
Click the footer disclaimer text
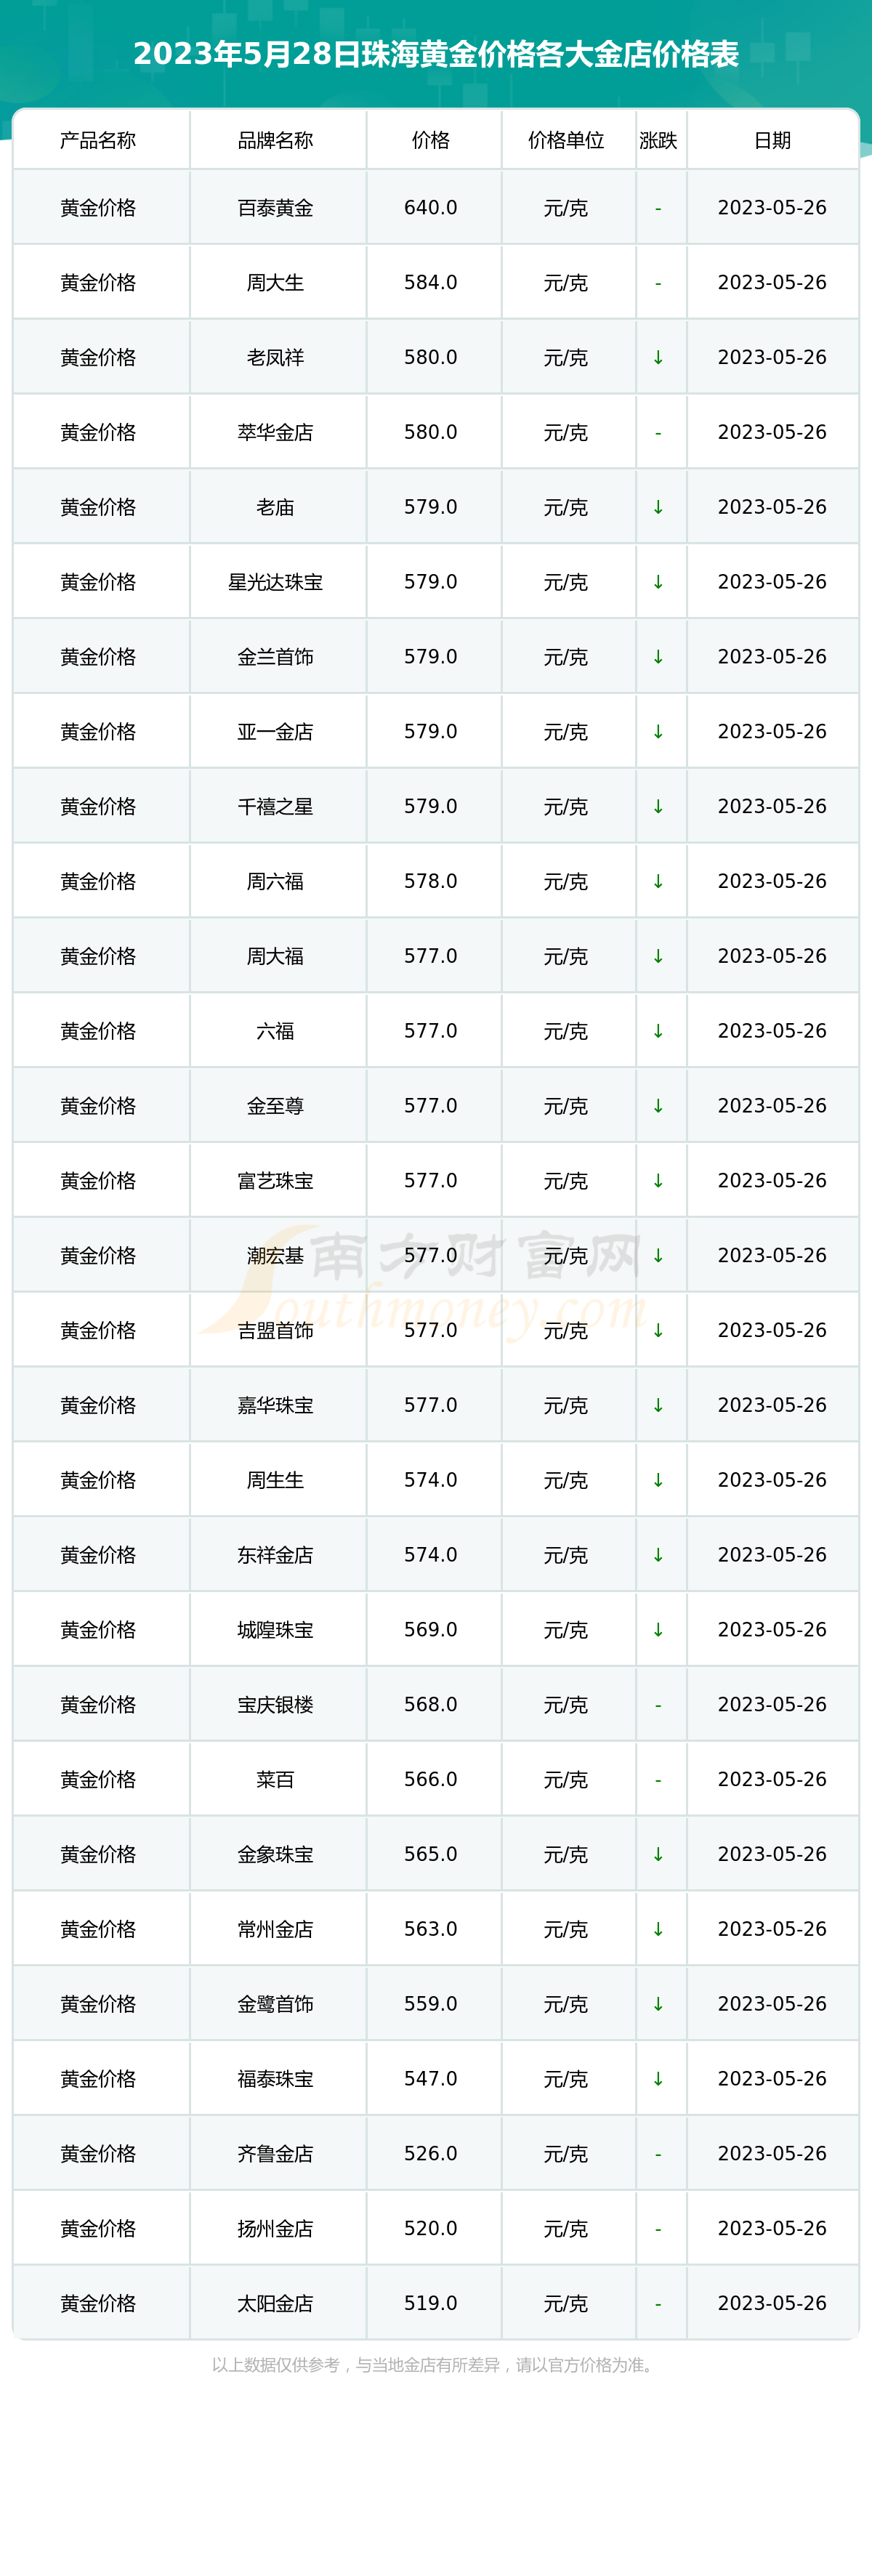(435, 2365)
